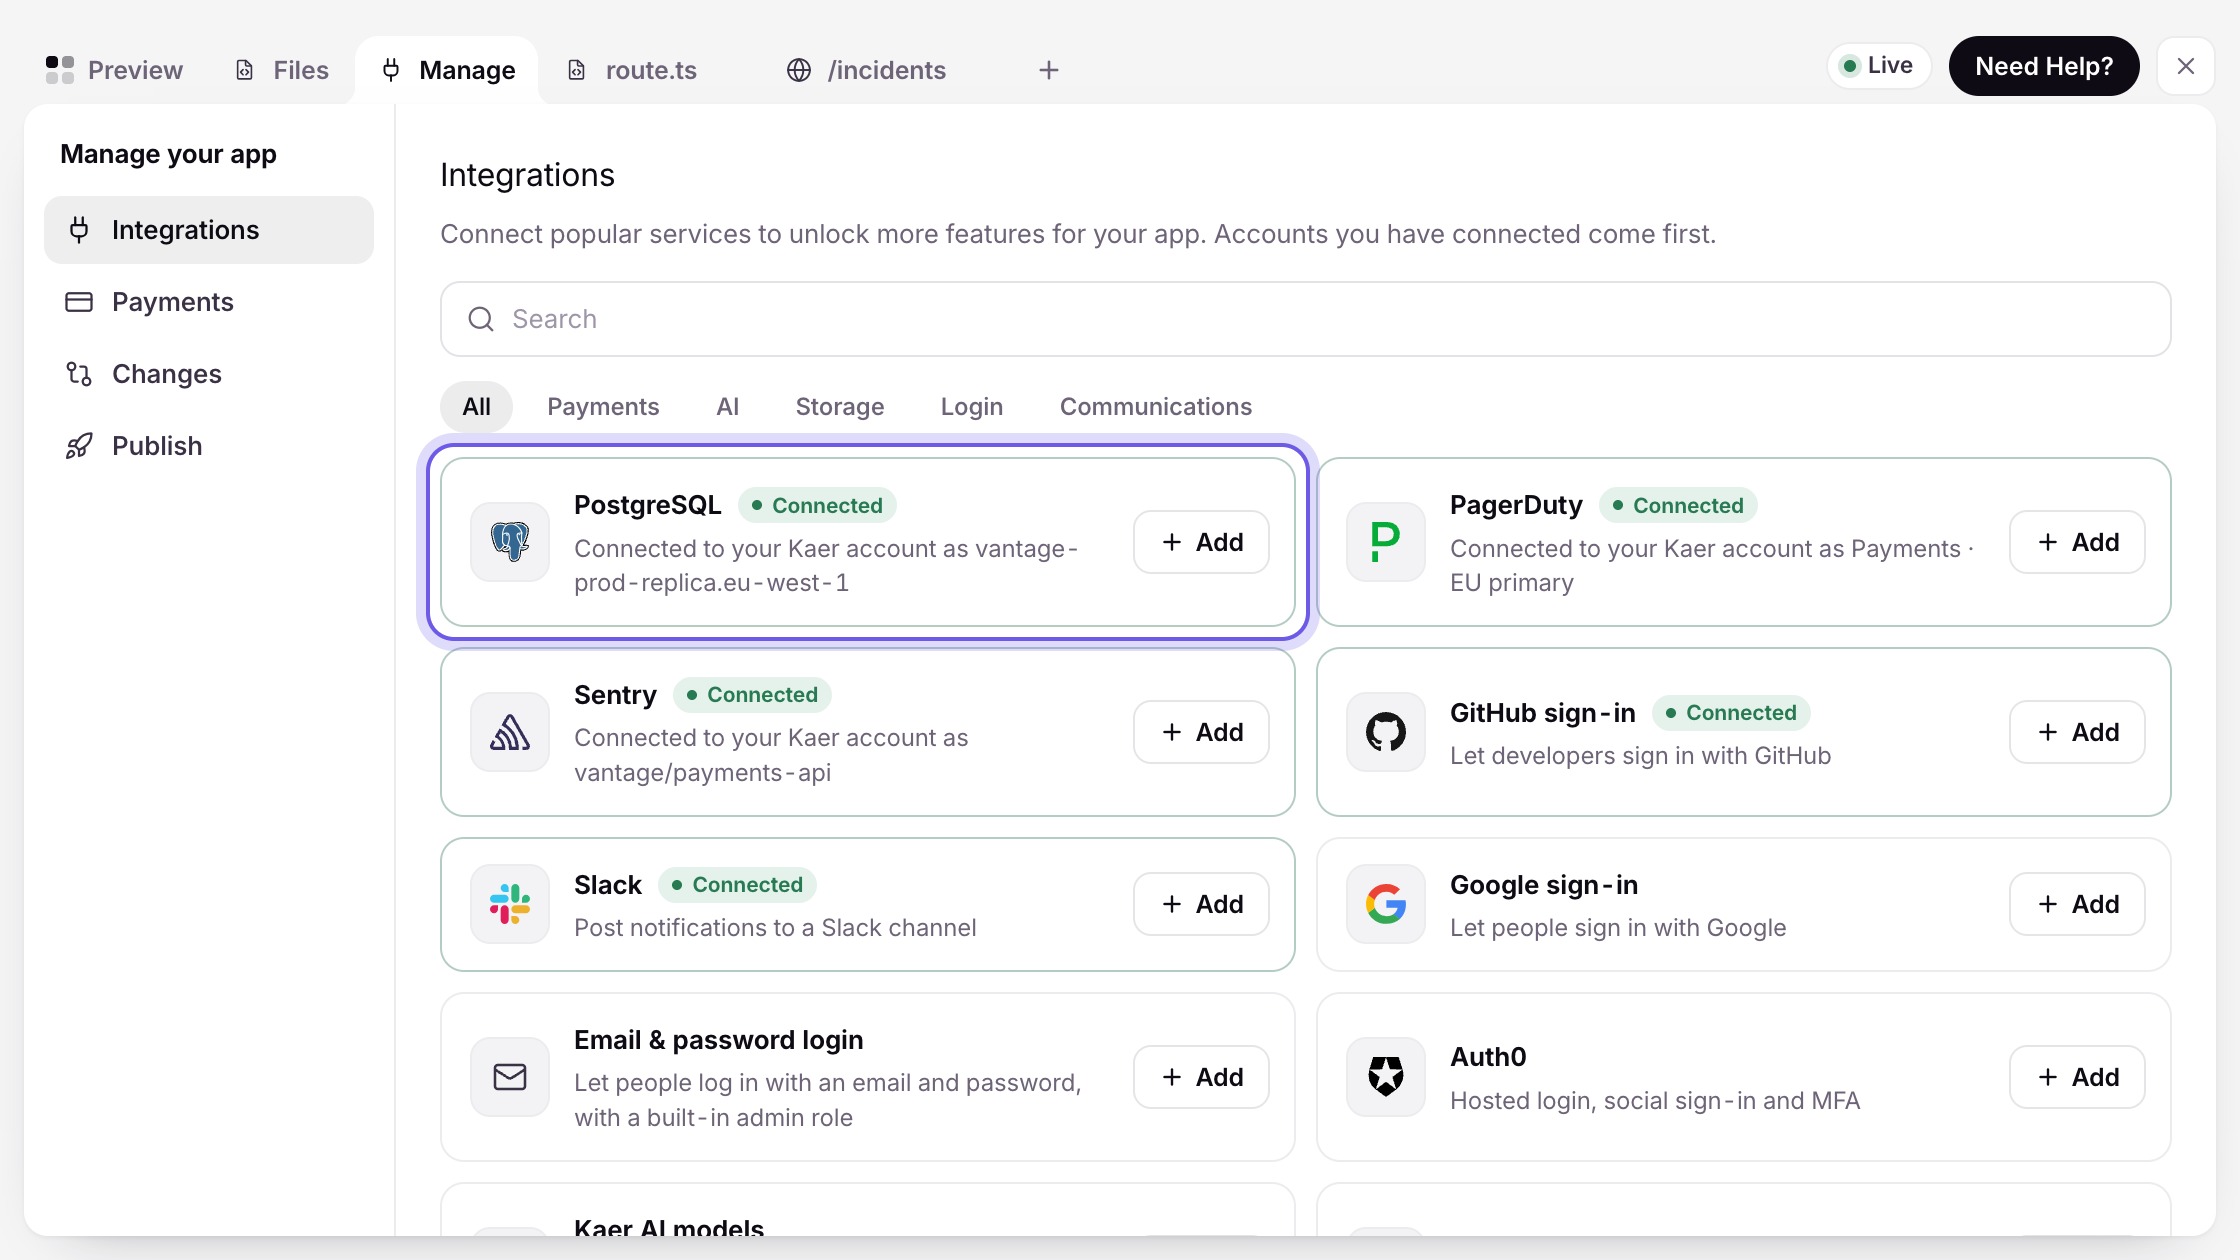This screenshot has height=1260, width=2240.
Task: Open Changes in the sidebar
Action: click(209, 374)
